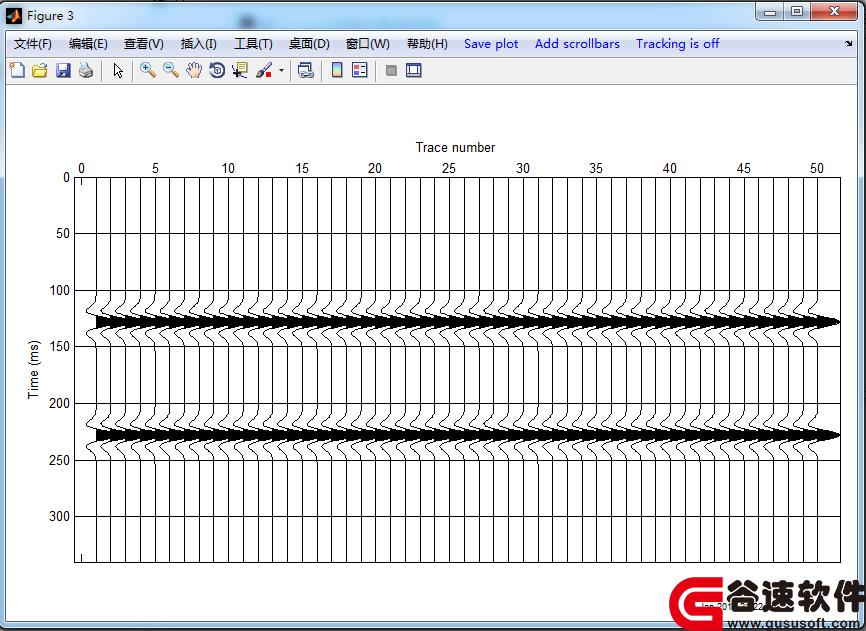Select the Pan hand tool
This screenshot has height=631, width=866.
tap(194, 70)
